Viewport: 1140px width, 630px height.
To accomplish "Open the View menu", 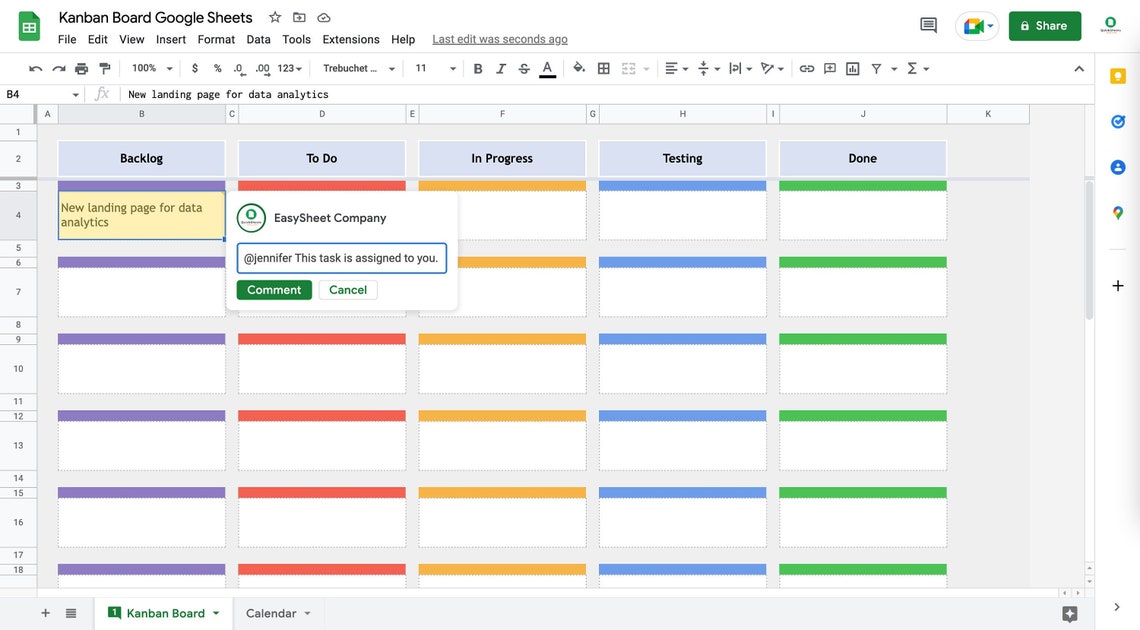I will coord(132,39).
